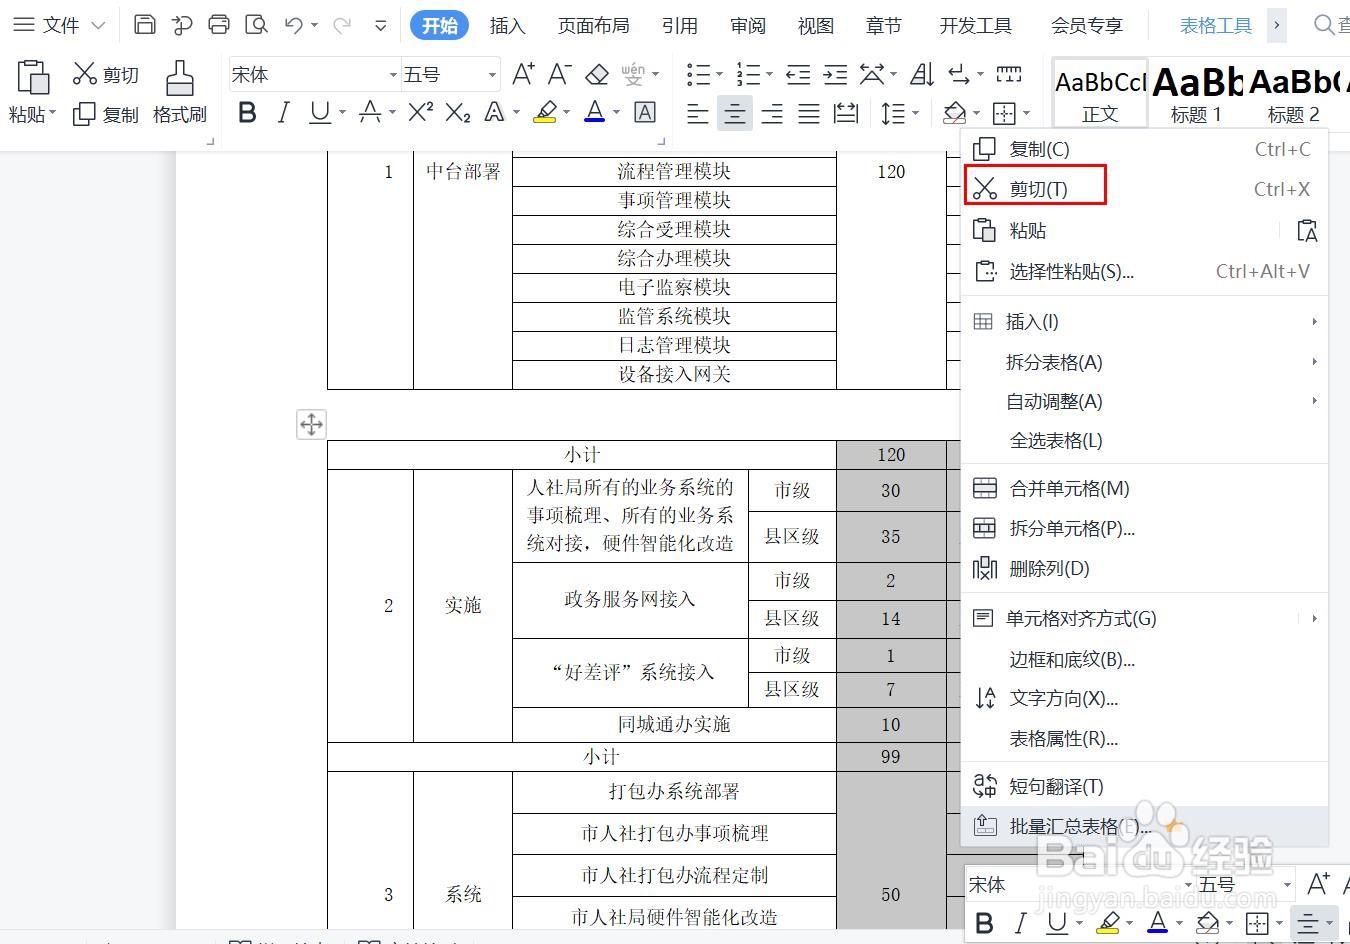Click the table move handle above the table
1350x944 pixels.
[311, 424]
